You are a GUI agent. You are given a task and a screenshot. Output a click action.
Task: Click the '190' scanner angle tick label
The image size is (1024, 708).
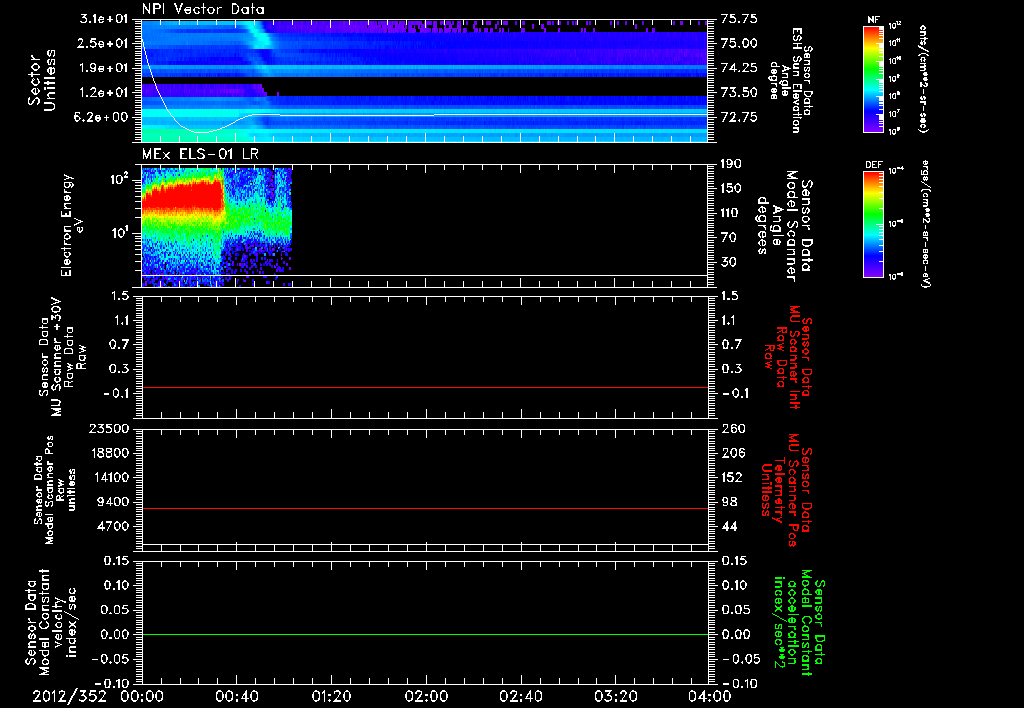(x=731, y=164)
